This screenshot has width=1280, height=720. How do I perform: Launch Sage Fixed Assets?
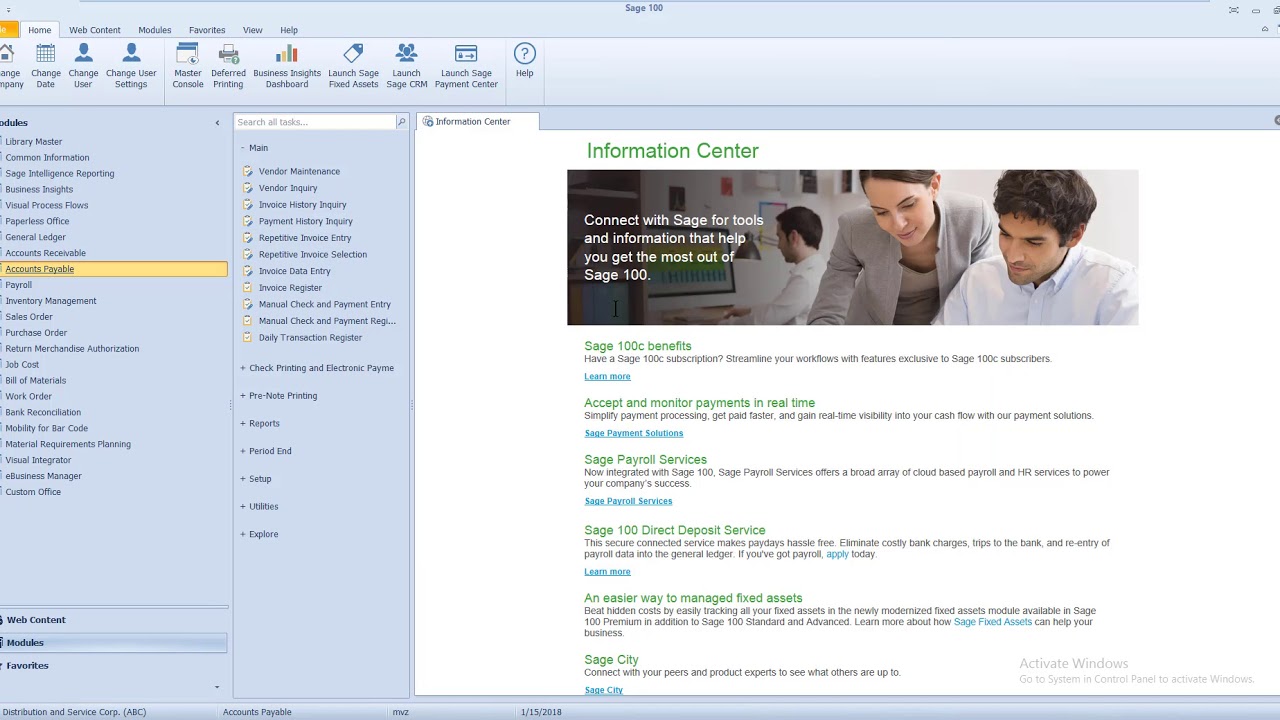tap(354, 66)
